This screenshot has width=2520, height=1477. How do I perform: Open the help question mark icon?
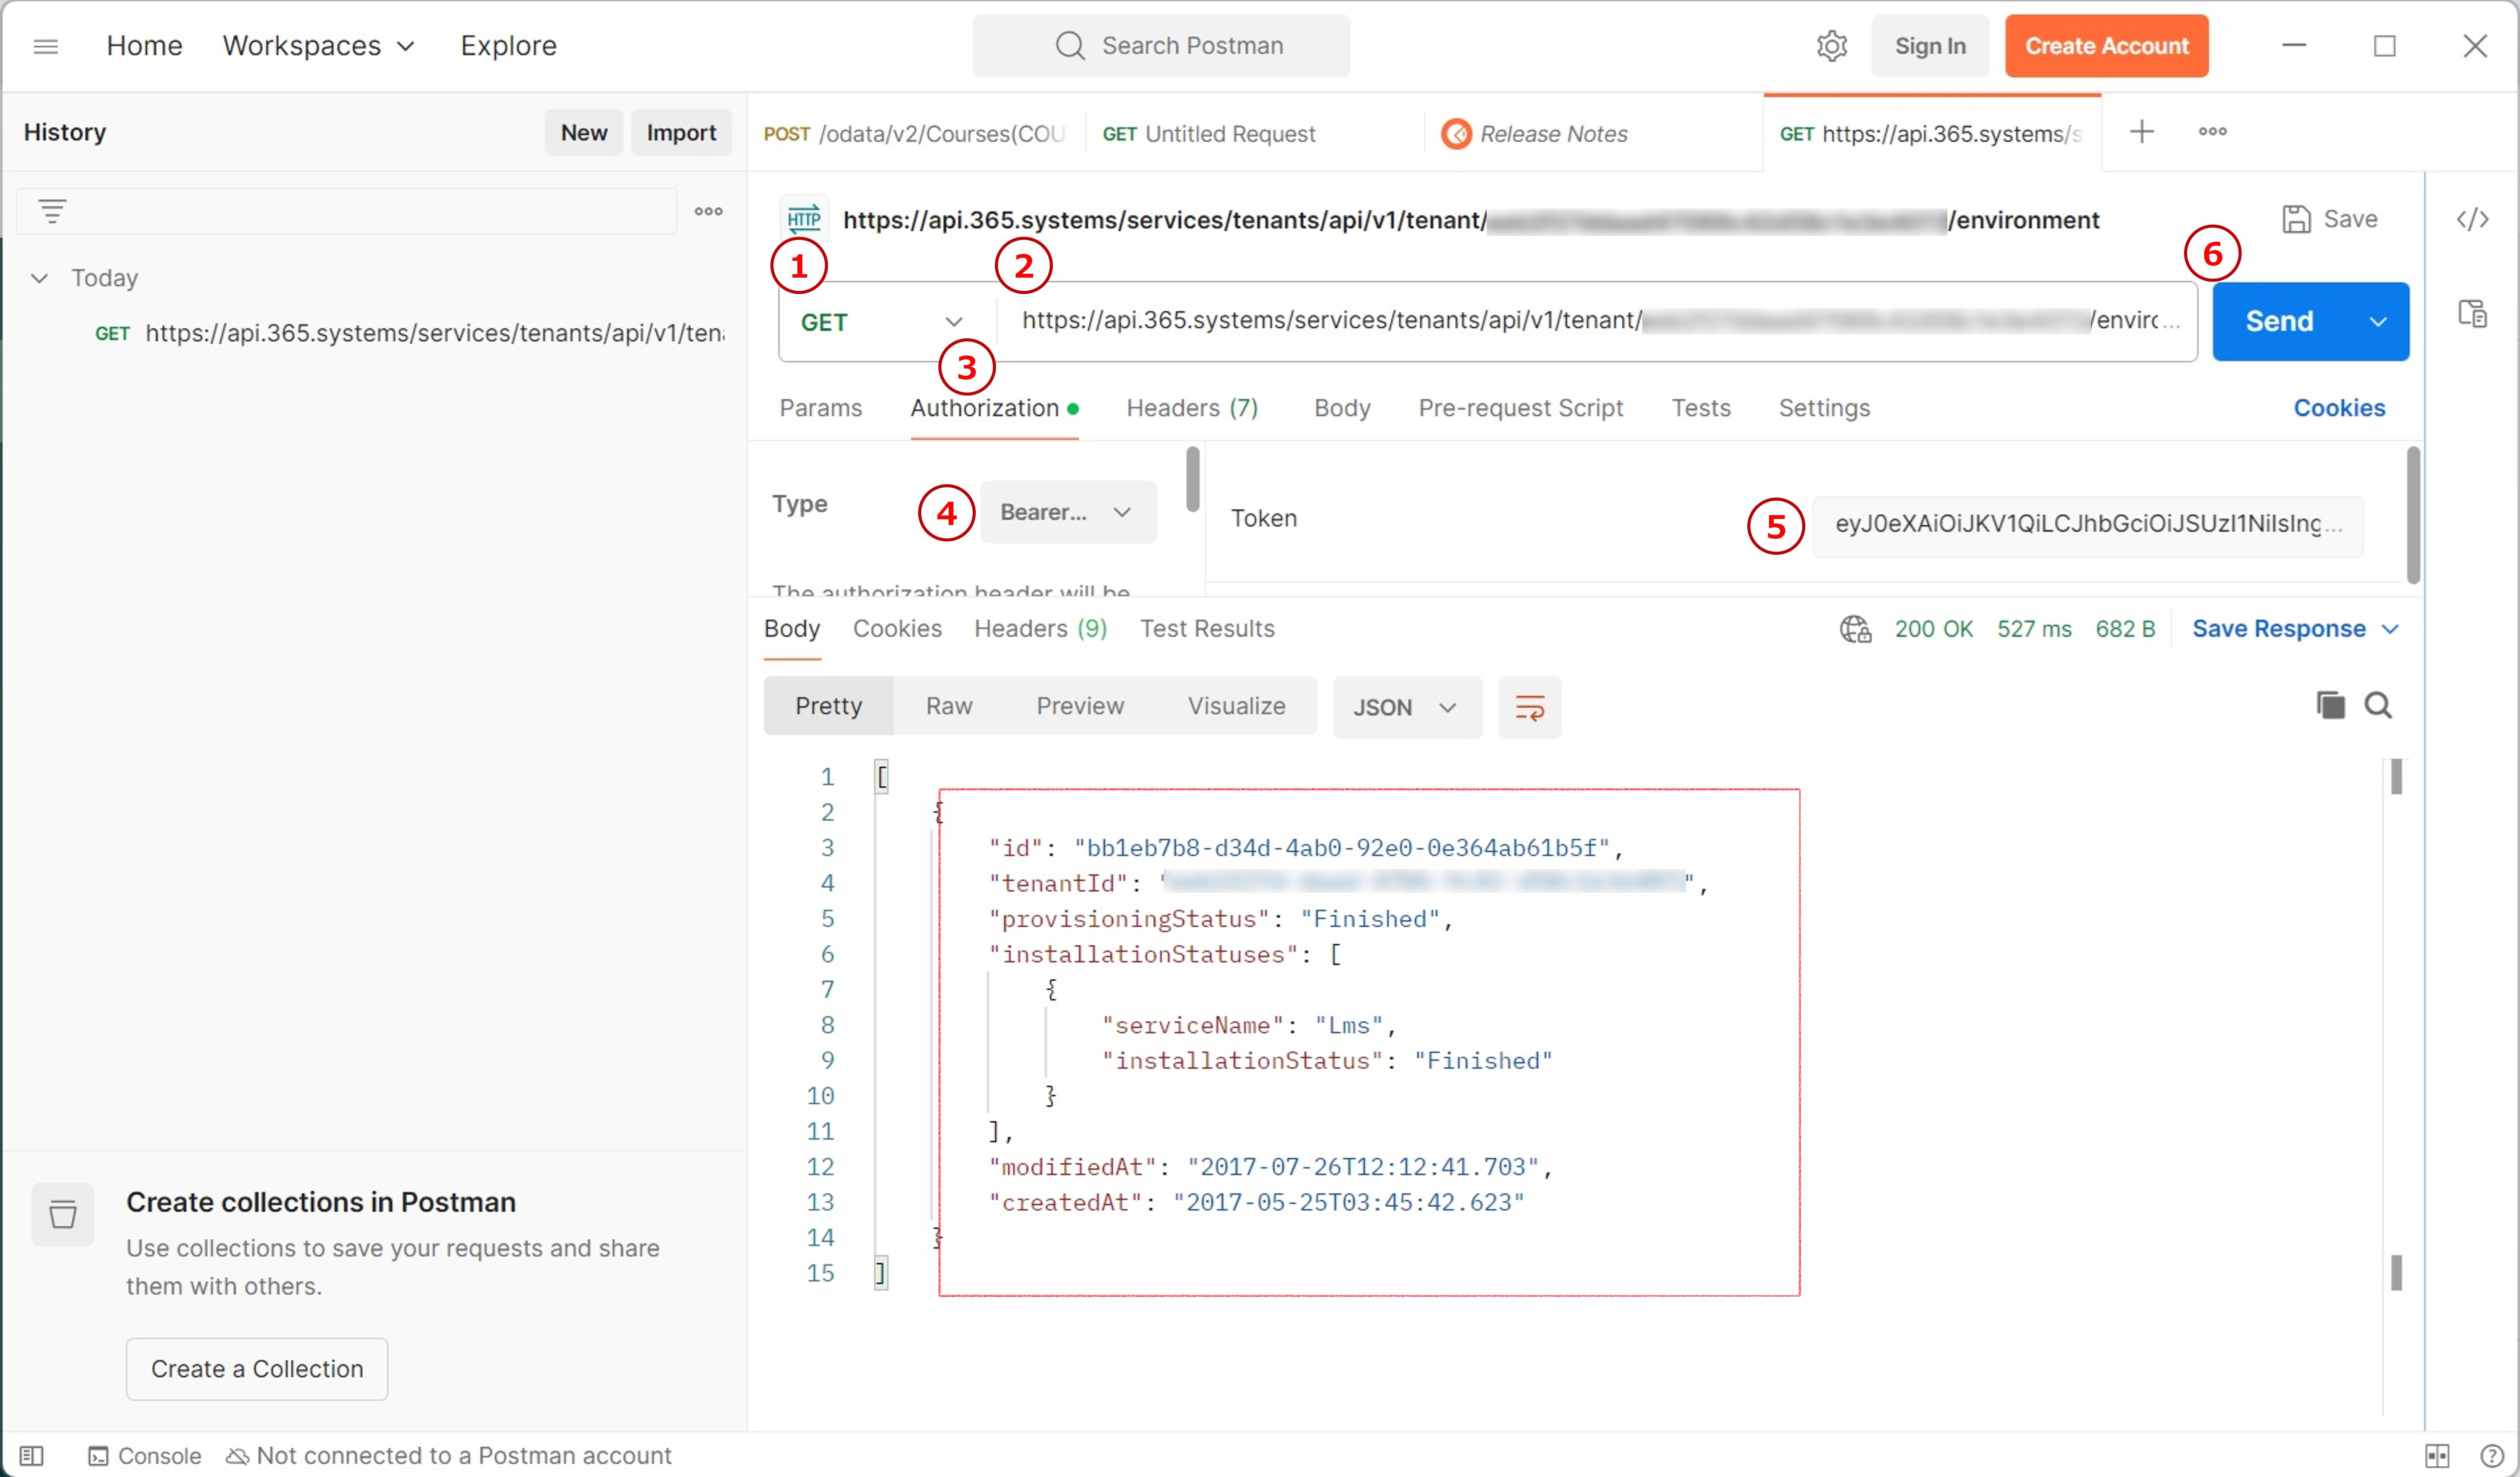tap(2492, 1456)
